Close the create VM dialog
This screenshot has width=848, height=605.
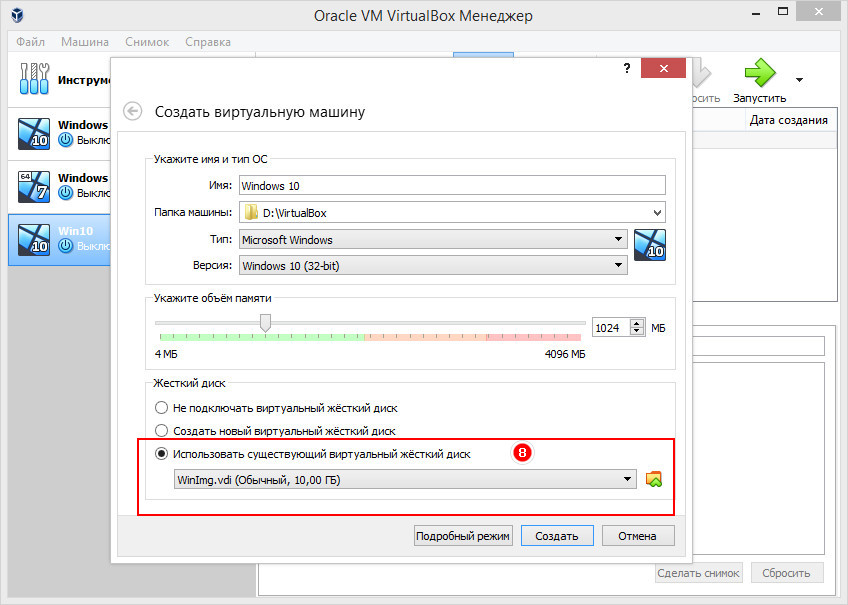pos(664,68)
